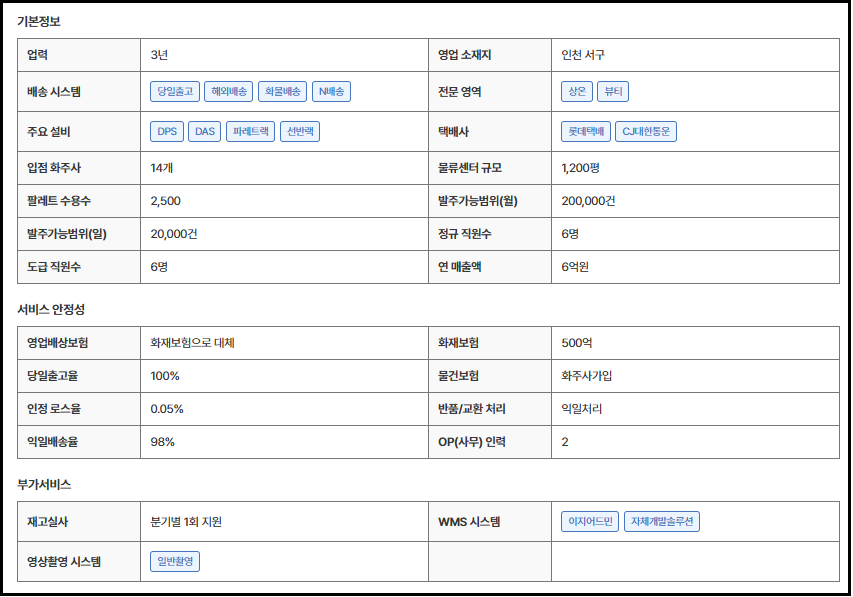Click the 뷰티 specialty tag
Viewport: 853px width, 597px height.
[x=613, y=92]
